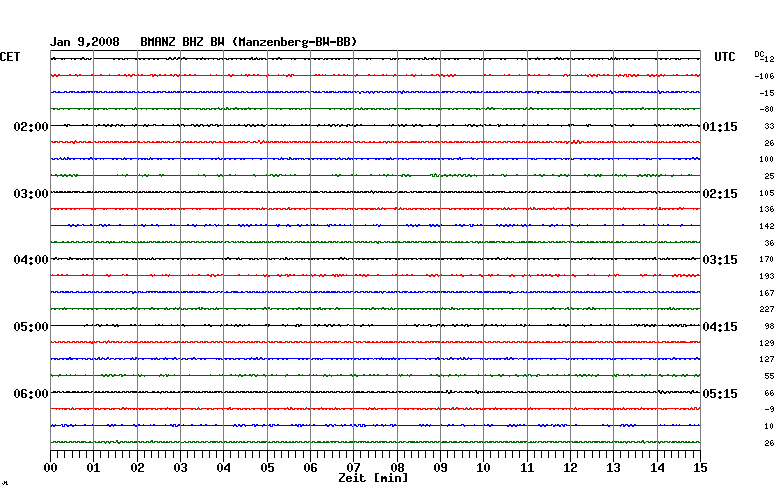Click the DC offset value '193'
This screenshot has height=494, width=780.
click(767, 276)
